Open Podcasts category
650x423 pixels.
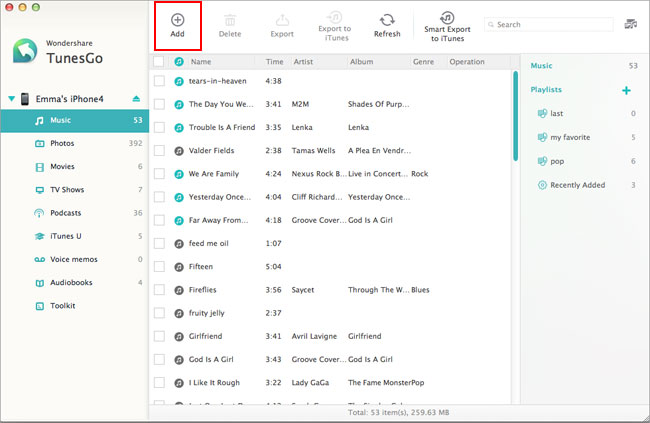75,213
